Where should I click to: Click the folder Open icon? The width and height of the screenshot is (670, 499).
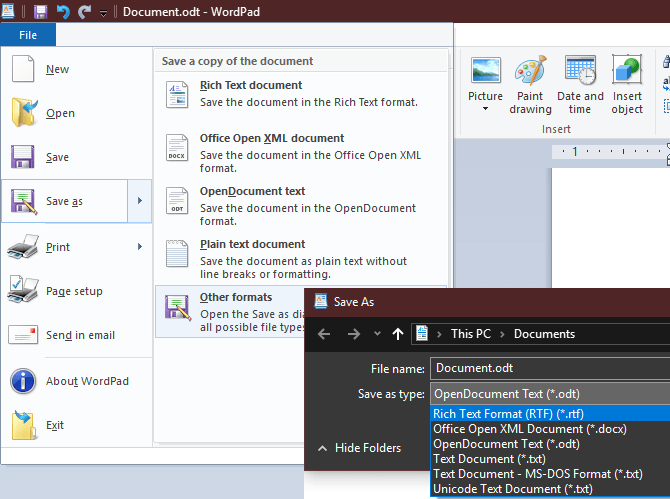24,112
